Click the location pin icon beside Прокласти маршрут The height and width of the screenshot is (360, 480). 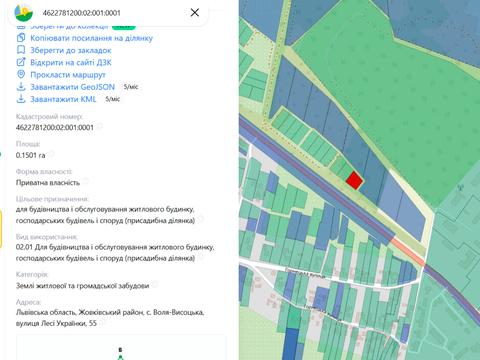point(21,74)
